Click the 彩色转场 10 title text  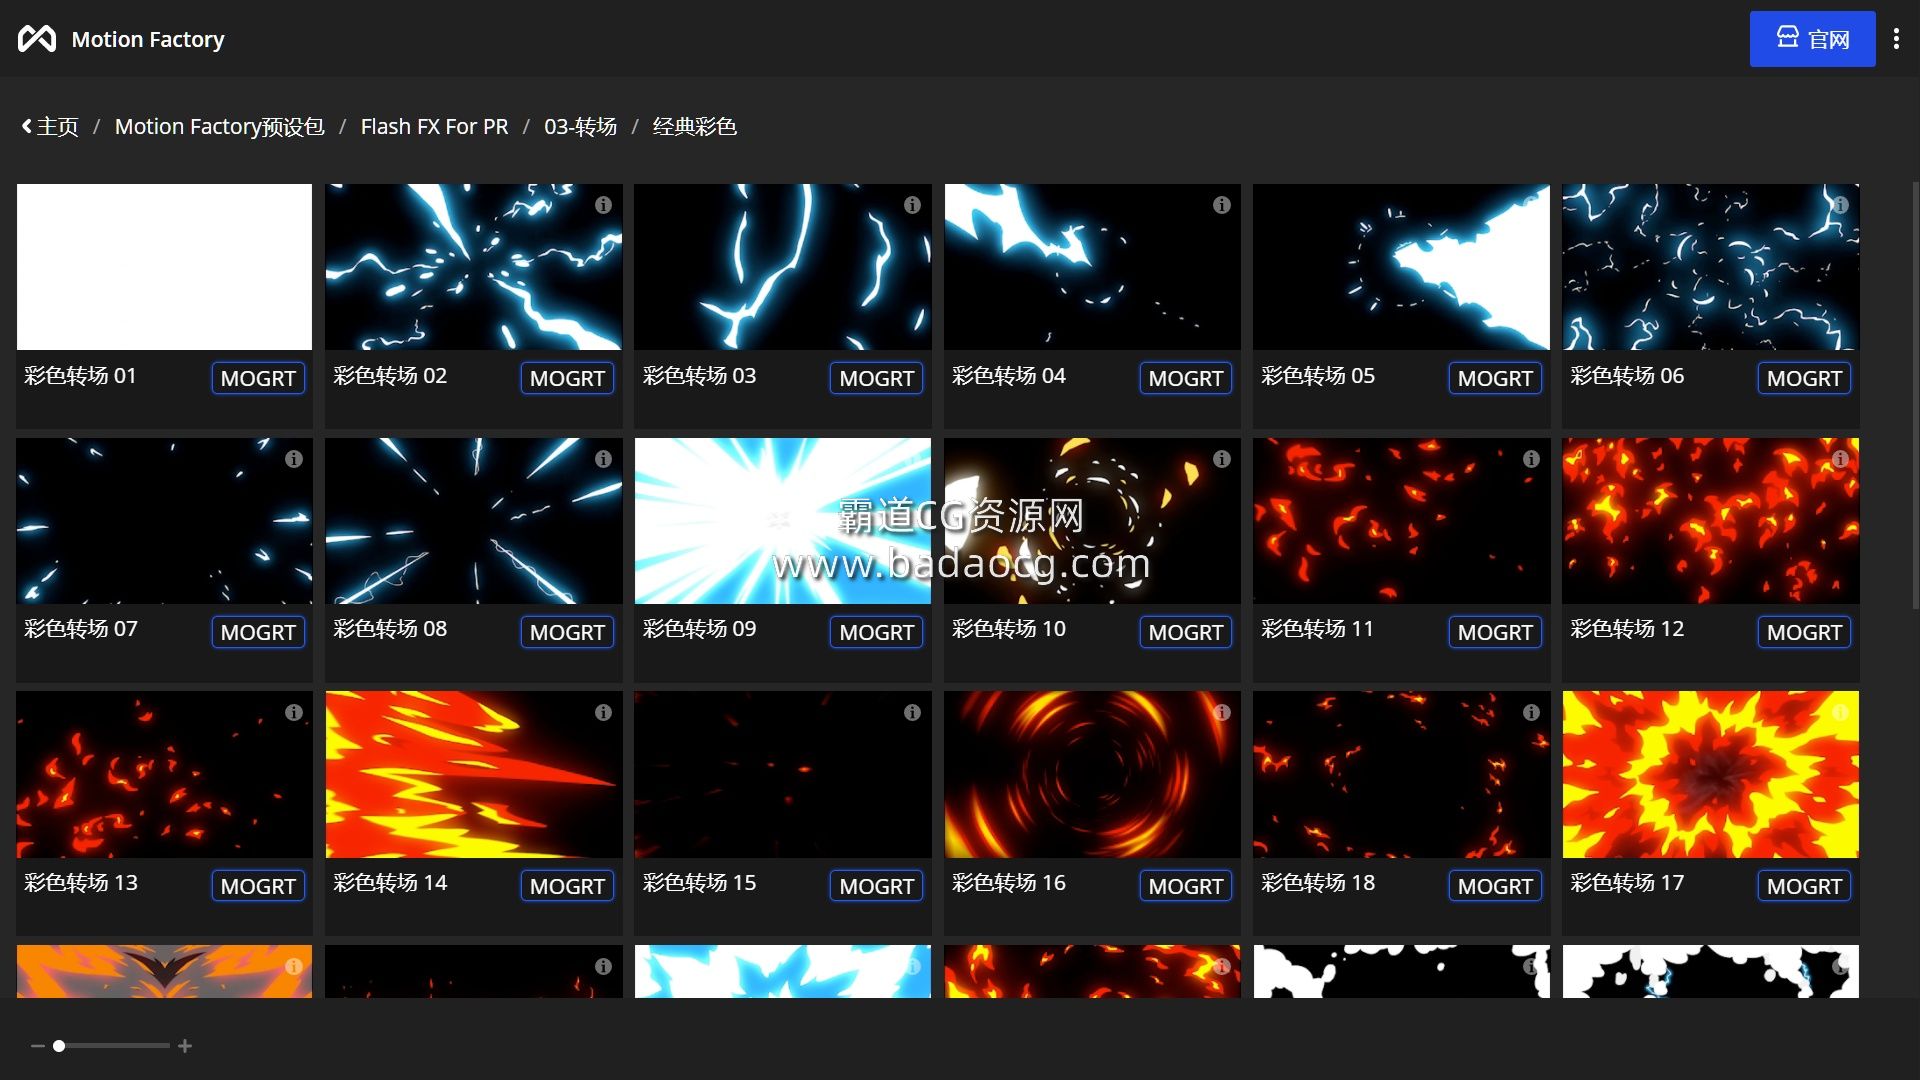(1008, 629)
